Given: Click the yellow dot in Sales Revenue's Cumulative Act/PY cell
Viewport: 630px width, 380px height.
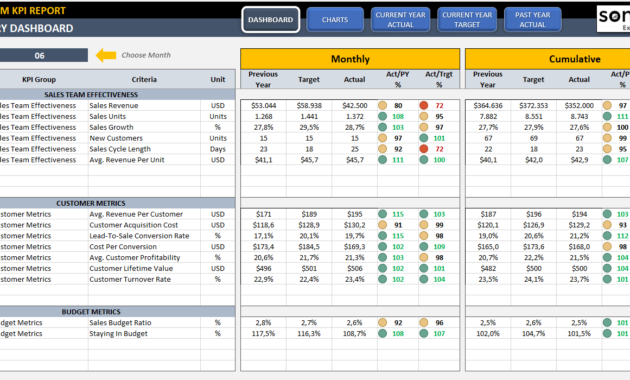Looking at the screenshot, I should [607, 106].
